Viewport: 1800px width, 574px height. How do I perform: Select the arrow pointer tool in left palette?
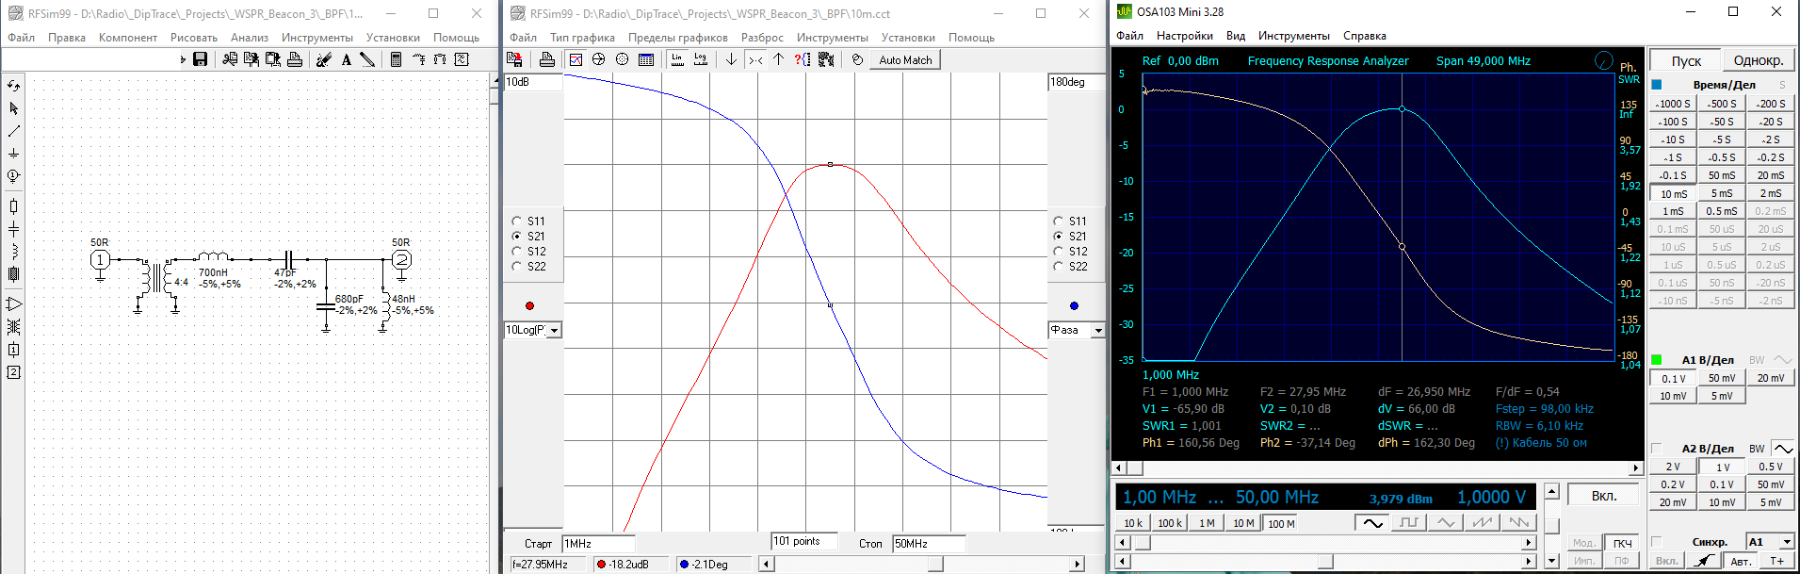point(14,108)
